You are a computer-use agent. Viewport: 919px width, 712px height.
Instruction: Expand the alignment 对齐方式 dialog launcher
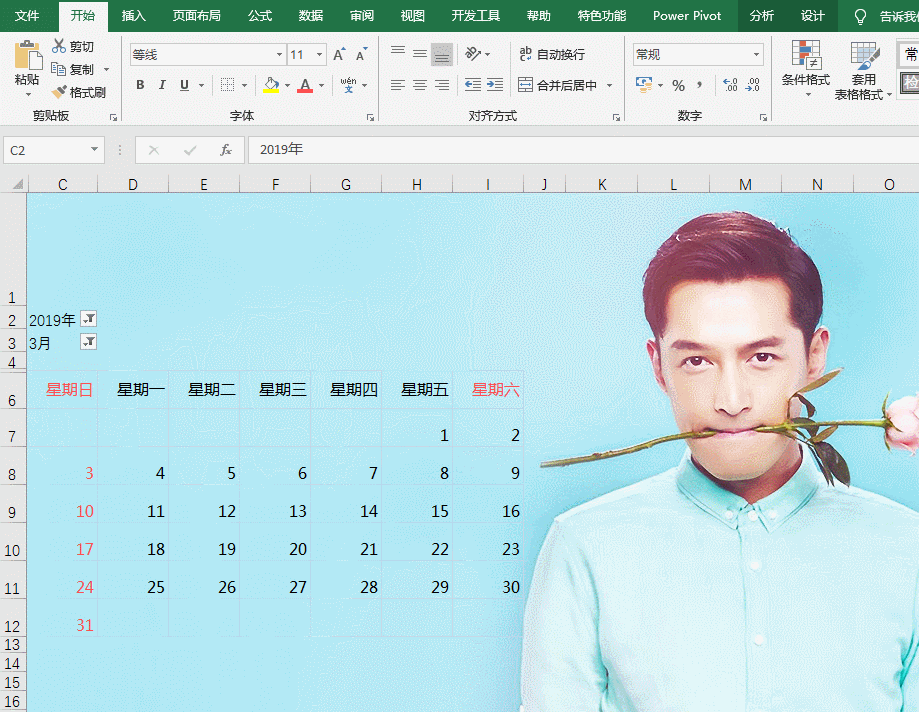[617, 118]
